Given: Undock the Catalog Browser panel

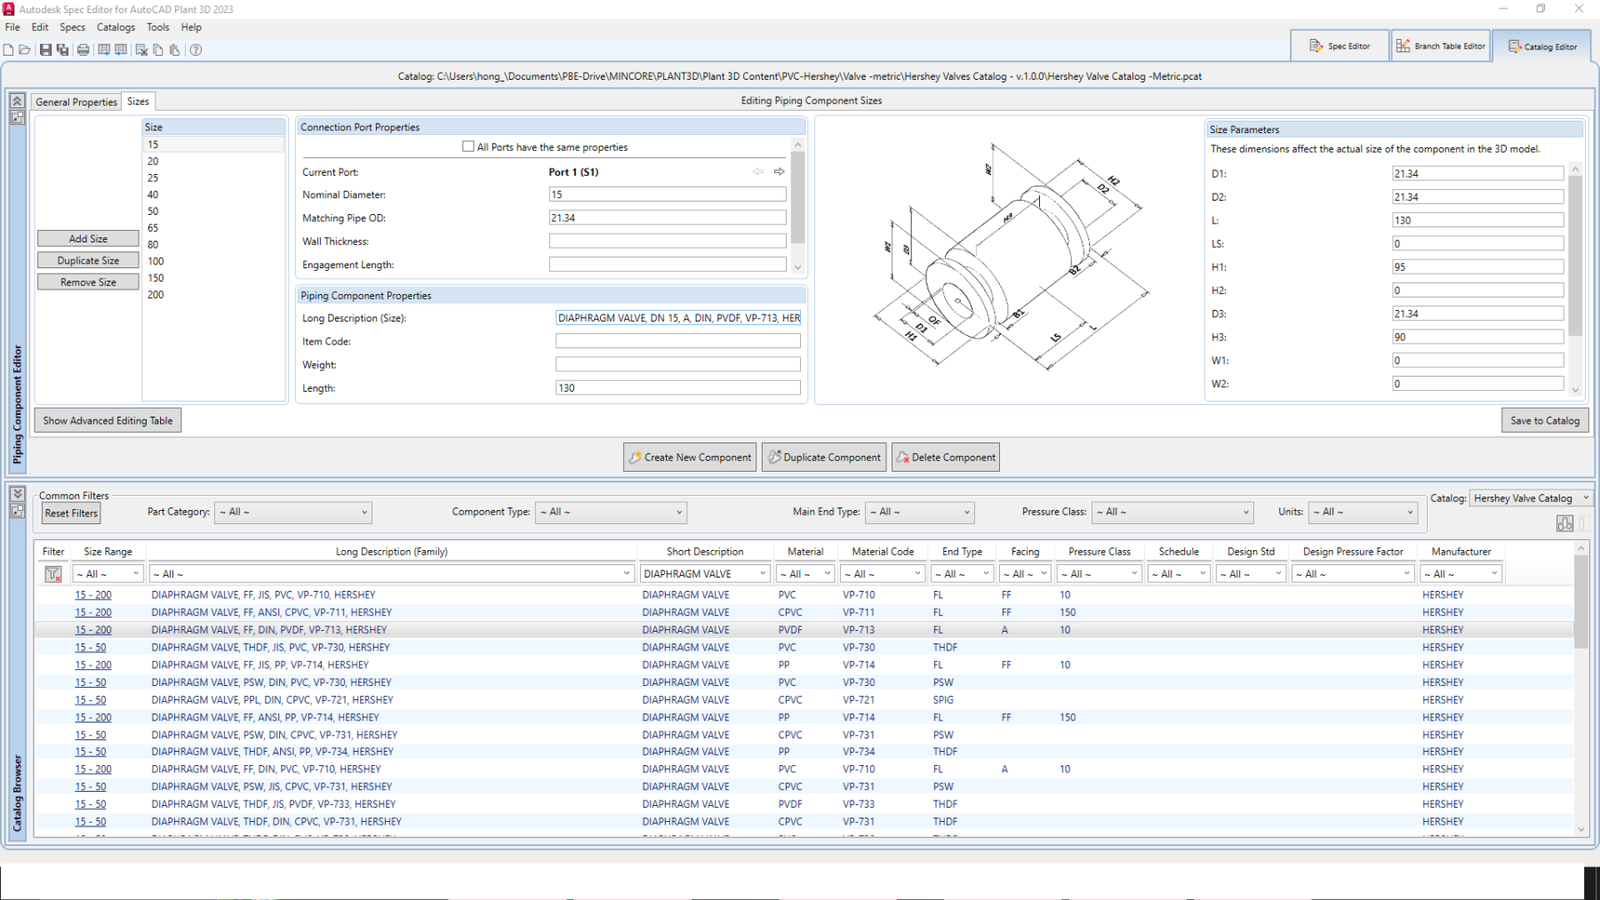Looking at the screenshot, I should (17, 511).
